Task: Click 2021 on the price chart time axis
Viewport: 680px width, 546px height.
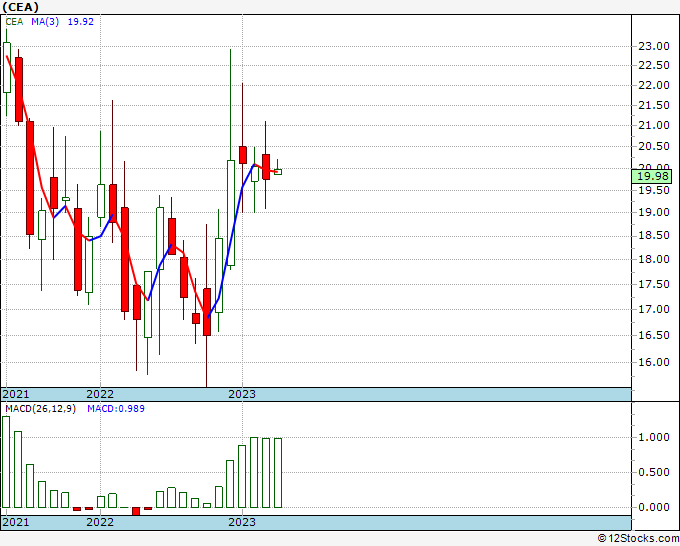Action: pyautogui.click(x=16, y=394)
